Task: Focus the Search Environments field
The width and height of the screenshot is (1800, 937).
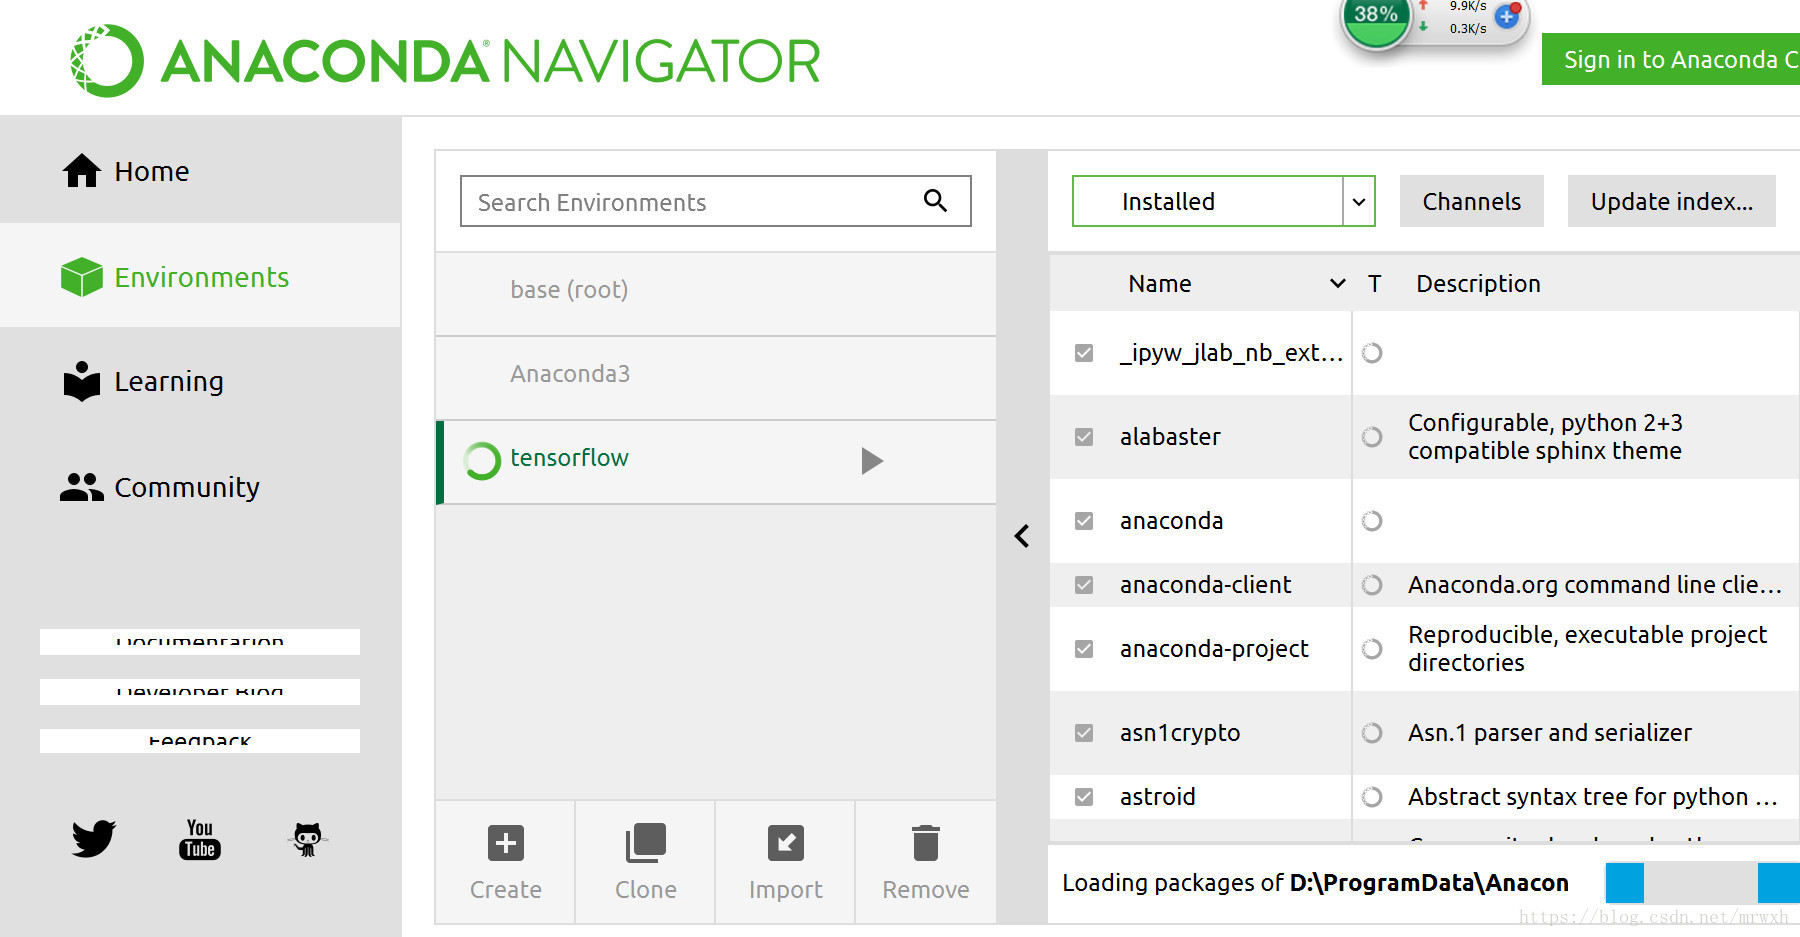Action: click(x=716, y=201)
